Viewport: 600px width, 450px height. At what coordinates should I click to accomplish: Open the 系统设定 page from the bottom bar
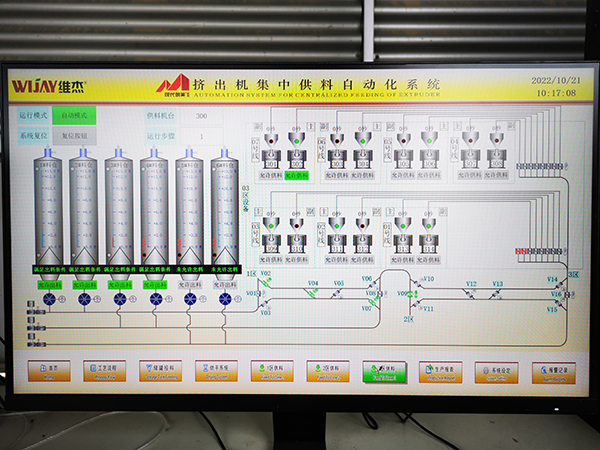pyautogui.click(x=496, y=371)
